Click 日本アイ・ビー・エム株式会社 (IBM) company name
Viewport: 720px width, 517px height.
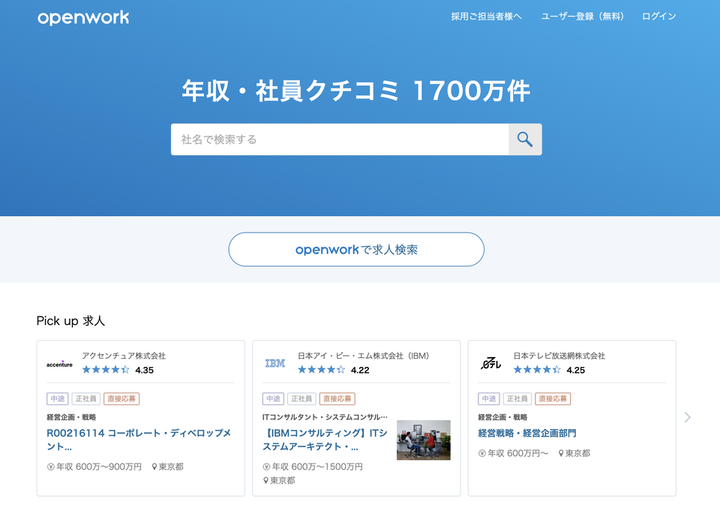(x=363, y=355)
